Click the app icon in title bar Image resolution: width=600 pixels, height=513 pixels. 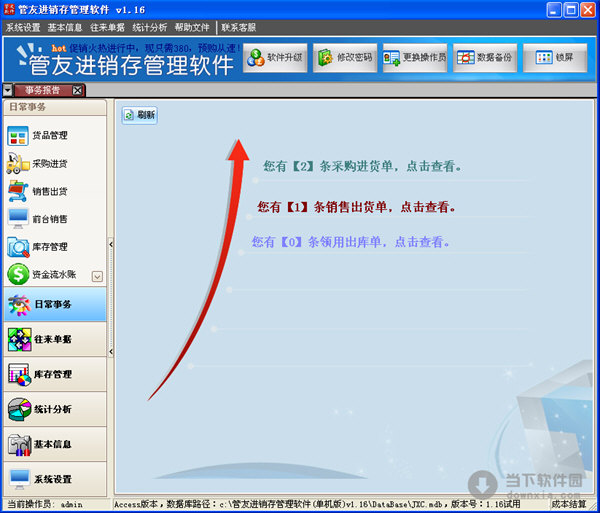tap(9, 9)
